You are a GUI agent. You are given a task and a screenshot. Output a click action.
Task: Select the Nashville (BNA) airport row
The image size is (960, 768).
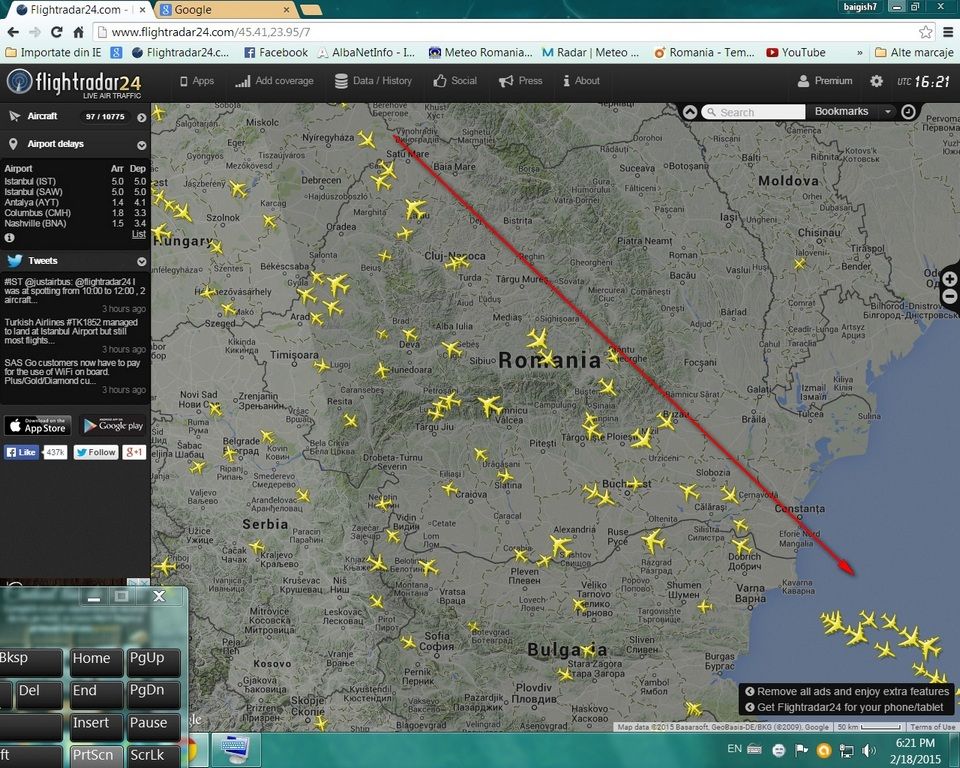tap(75, 224)
